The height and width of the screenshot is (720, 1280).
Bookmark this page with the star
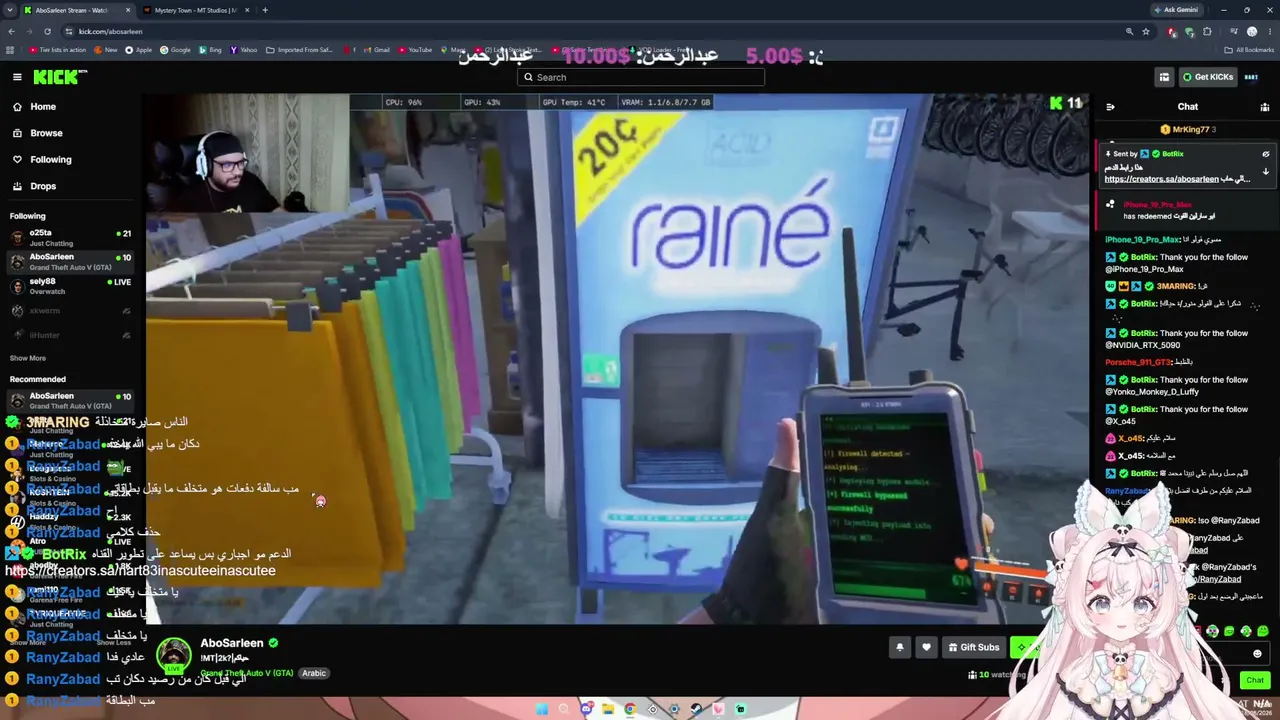pyautogui.click(x=1146, y=31)
